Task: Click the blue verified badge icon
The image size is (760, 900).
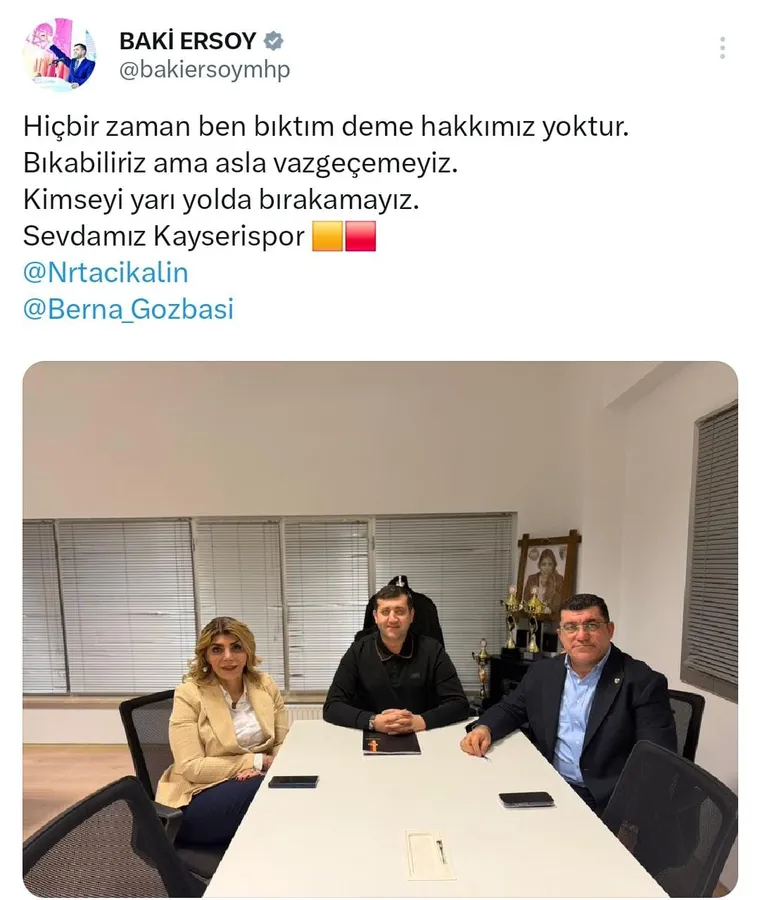Action: 273,41
